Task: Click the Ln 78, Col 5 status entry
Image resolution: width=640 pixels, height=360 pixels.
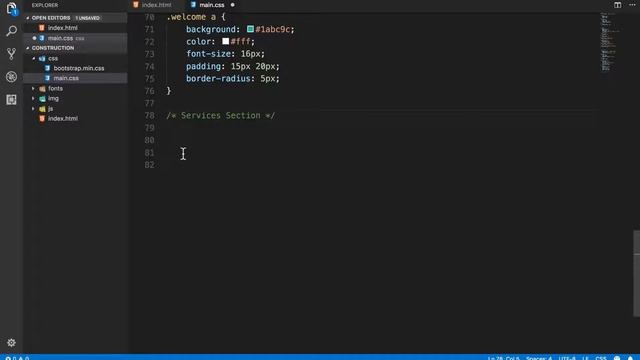Action: point(503,358)
